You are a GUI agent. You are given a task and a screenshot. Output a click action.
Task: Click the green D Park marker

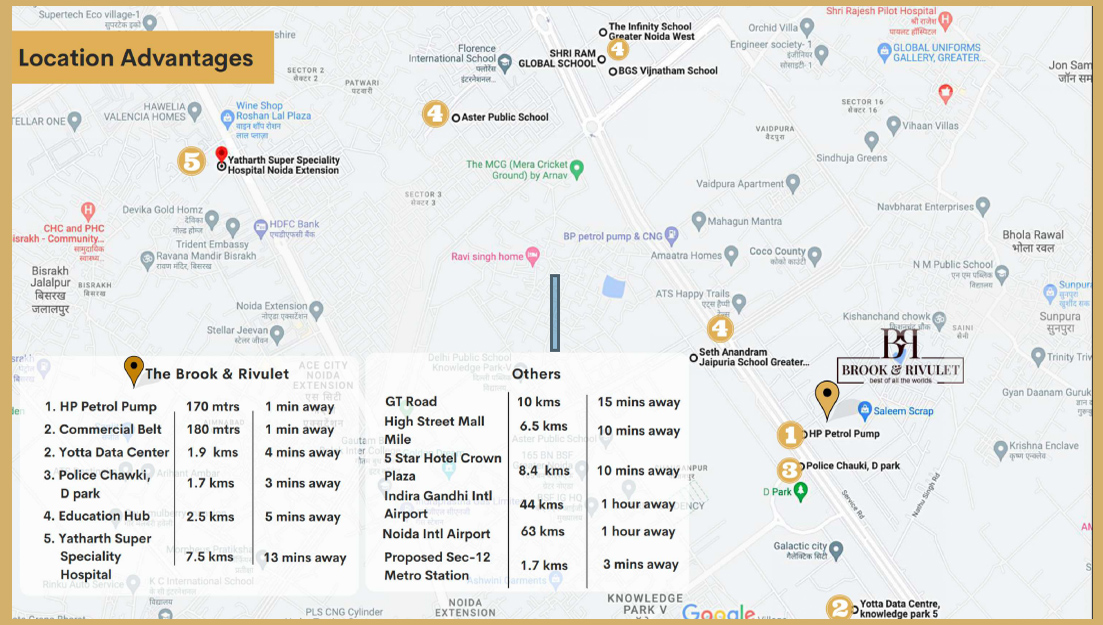tap(801, 491)
